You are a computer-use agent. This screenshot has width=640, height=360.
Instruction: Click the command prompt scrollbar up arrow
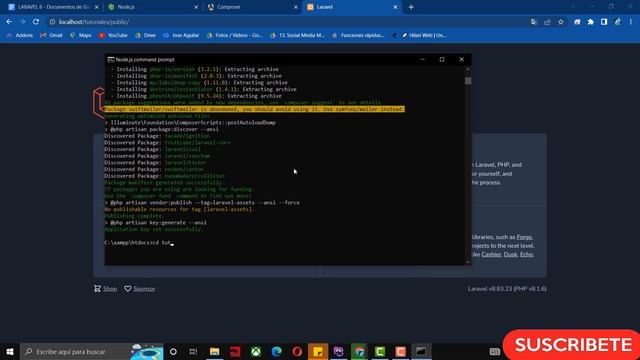pyautogui.click(x=468, y=69)
